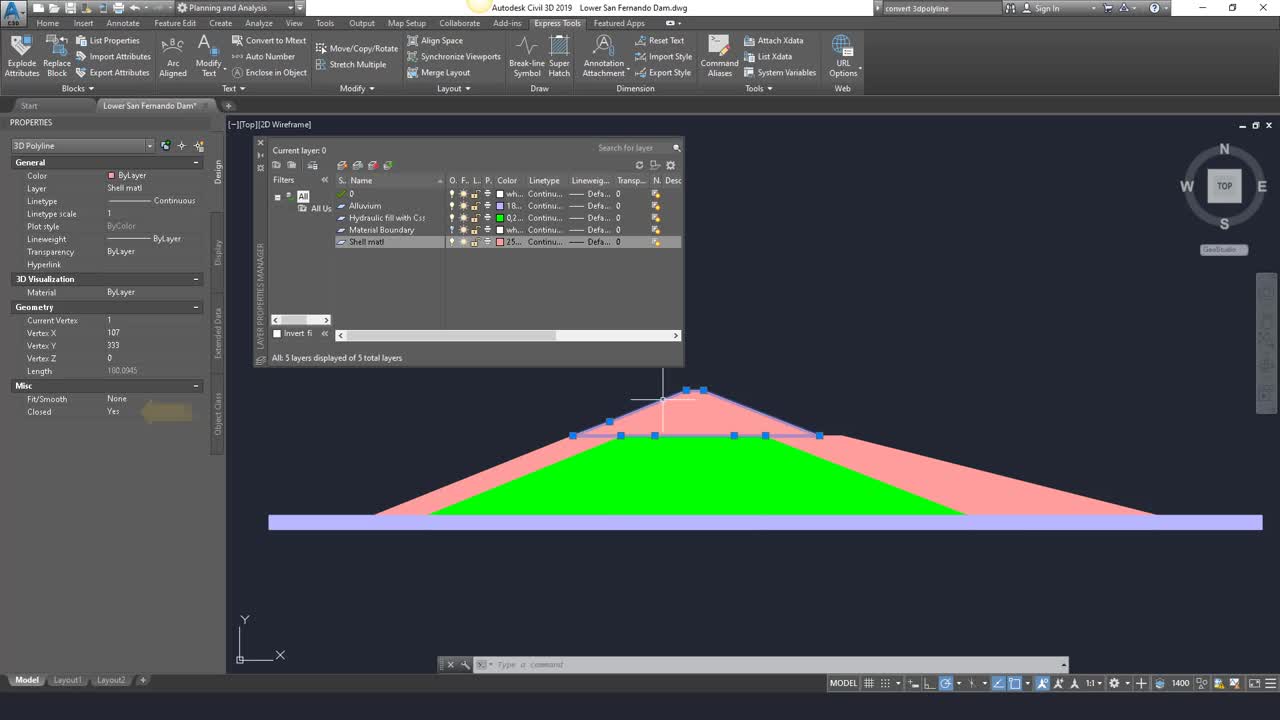Select the Arc Aligned text tool

173,56
